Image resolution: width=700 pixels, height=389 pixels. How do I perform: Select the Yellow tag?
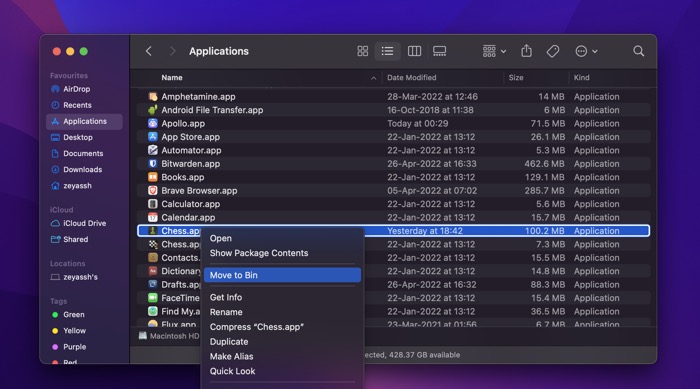point(74,330)
